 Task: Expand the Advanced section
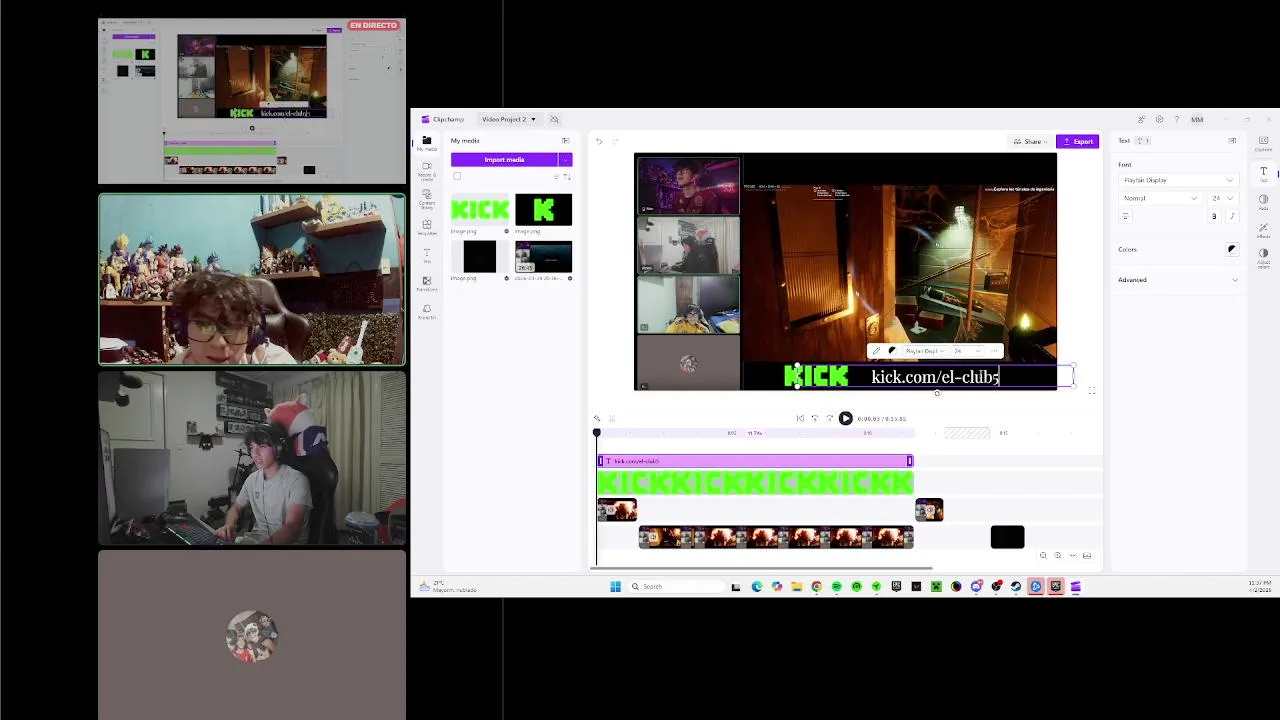pos(1178,280)
